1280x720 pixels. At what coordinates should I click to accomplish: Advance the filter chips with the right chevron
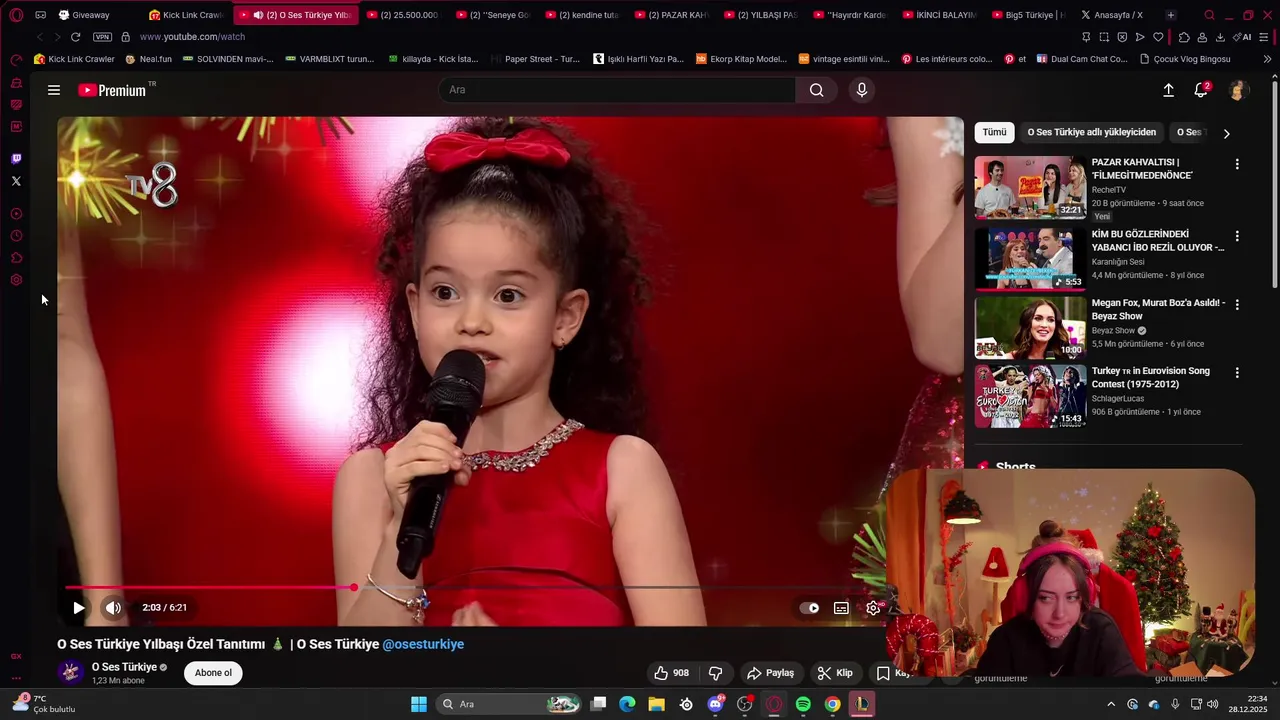(x=1226, y=133)
